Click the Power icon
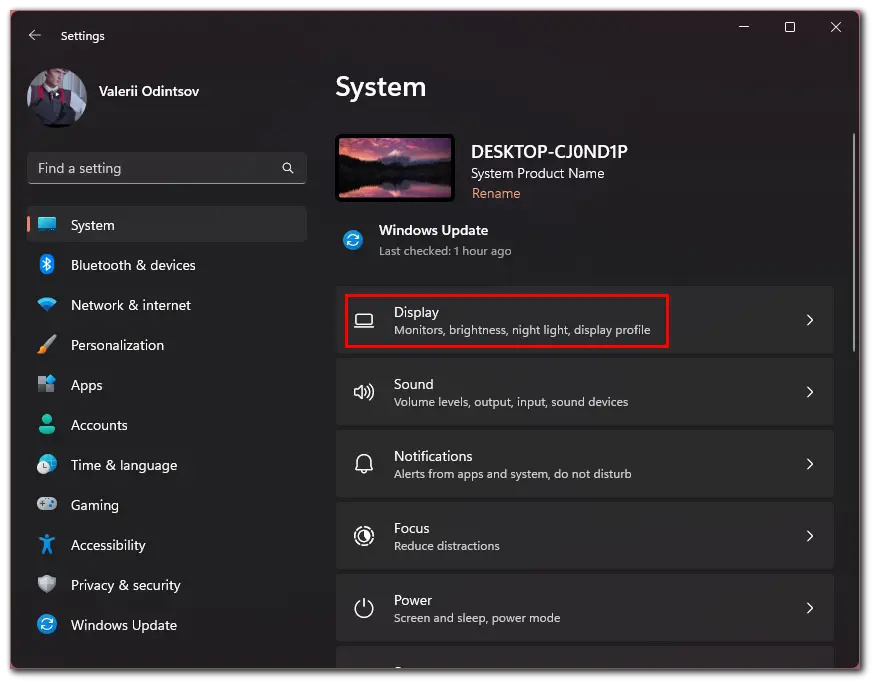The height and width of the screenshot is (687, 878). (364, 608)
